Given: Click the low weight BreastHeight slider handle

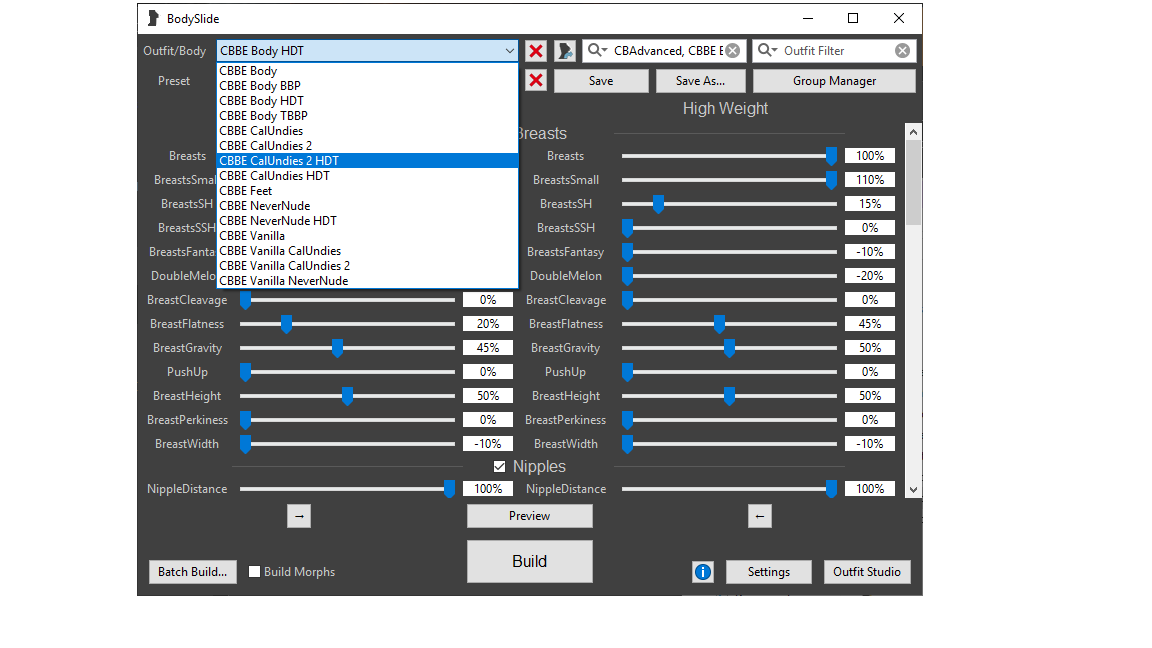Looking at the screenshot, I should click(x=348, y=396).
